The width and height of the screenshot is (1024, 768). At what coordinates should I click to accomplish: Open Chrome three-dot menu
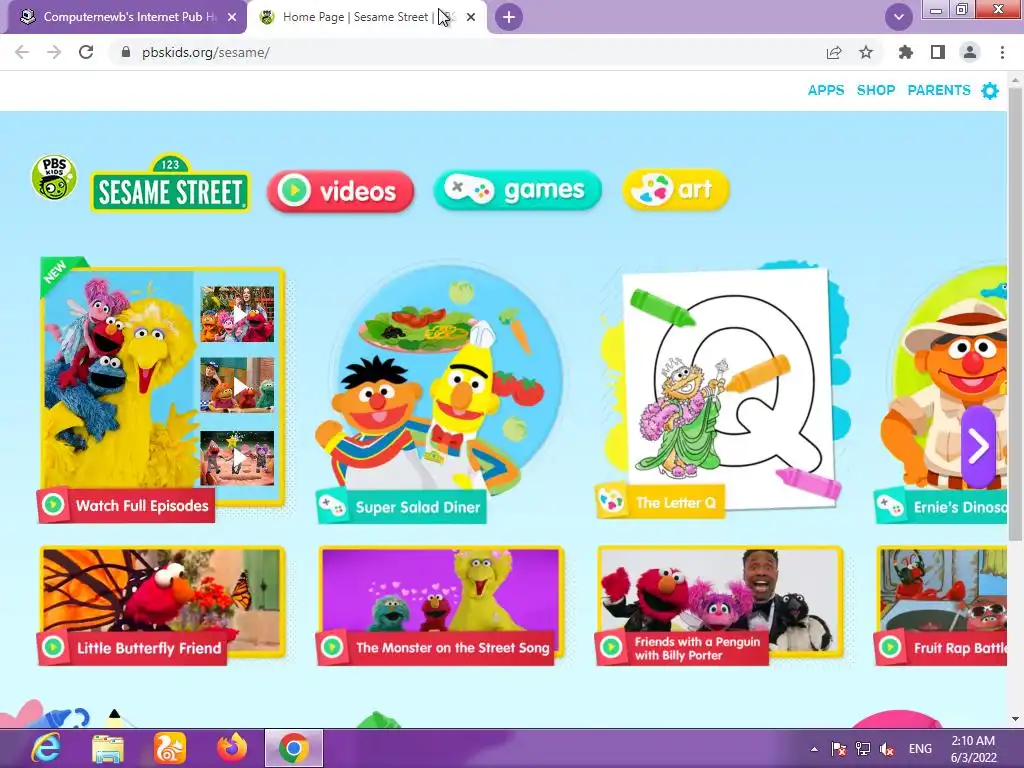coord(1002,52)
